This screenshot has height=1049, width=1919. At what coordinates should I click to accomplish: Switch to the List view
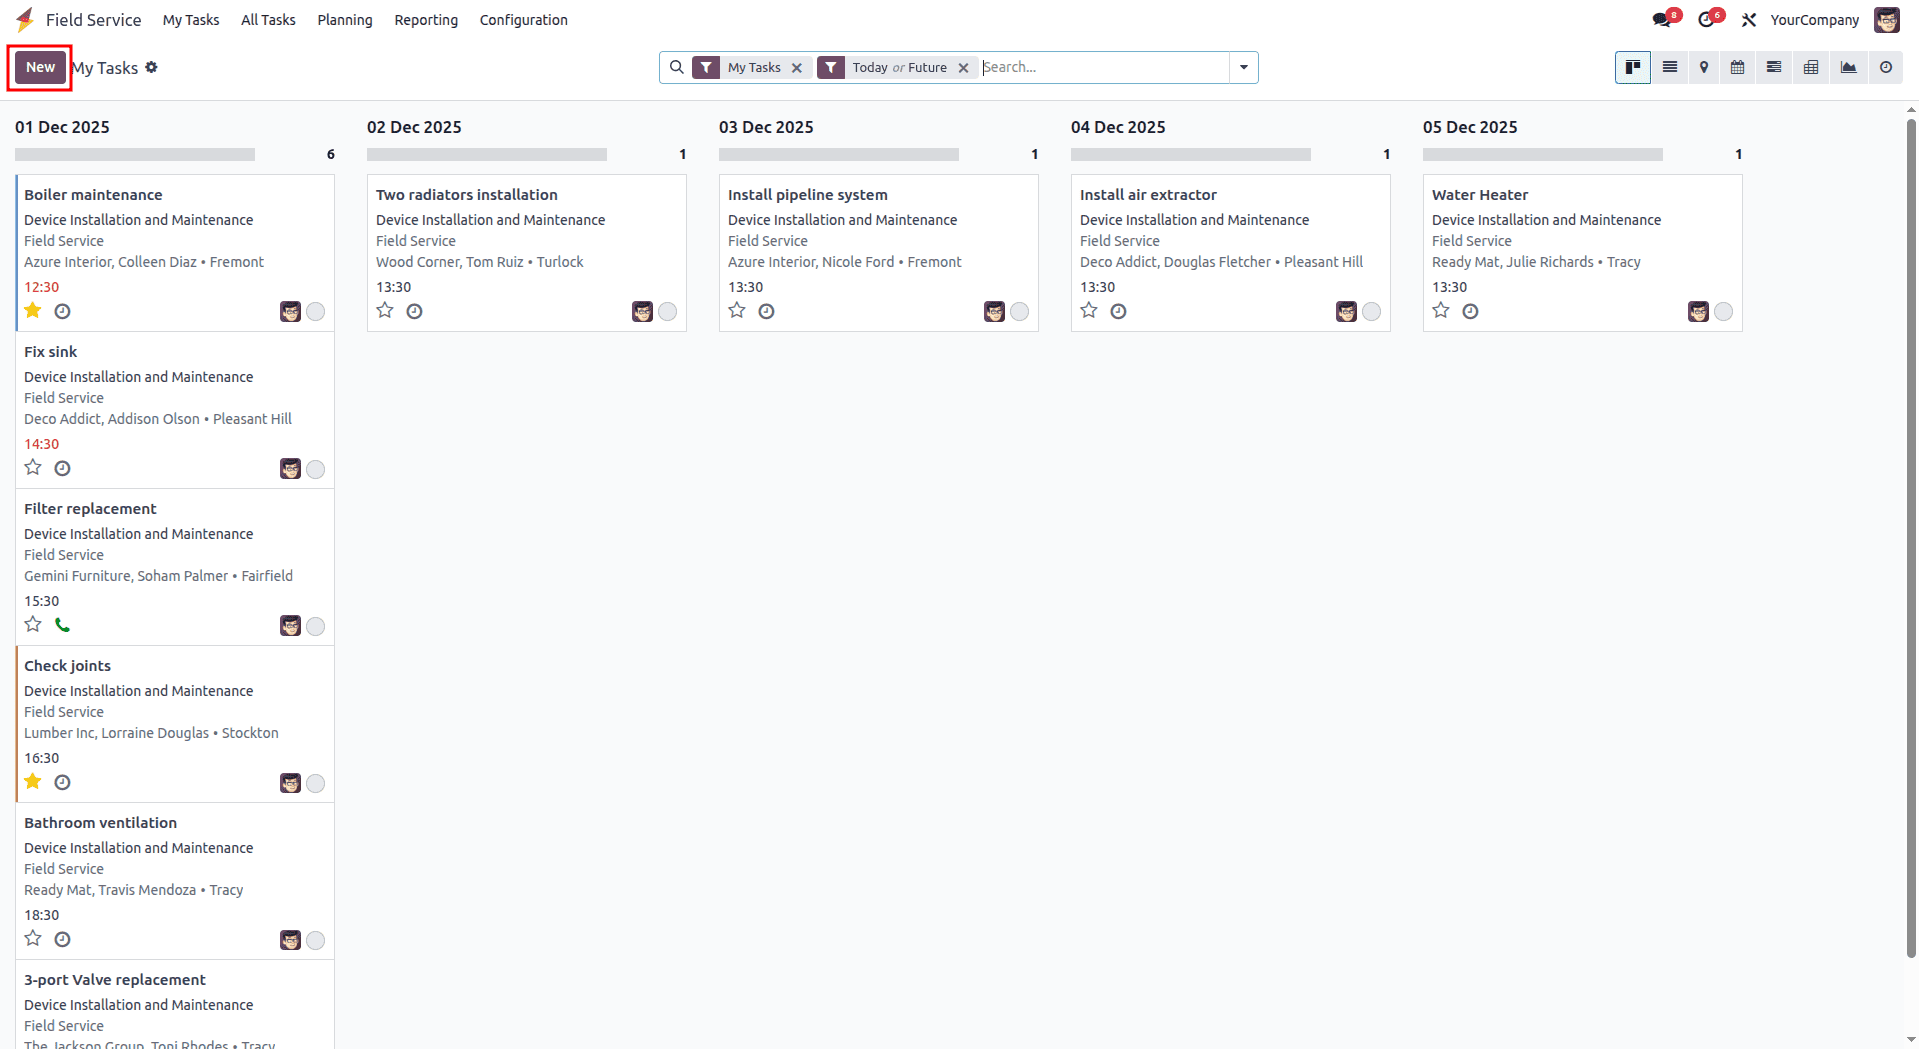[1669, 67]
